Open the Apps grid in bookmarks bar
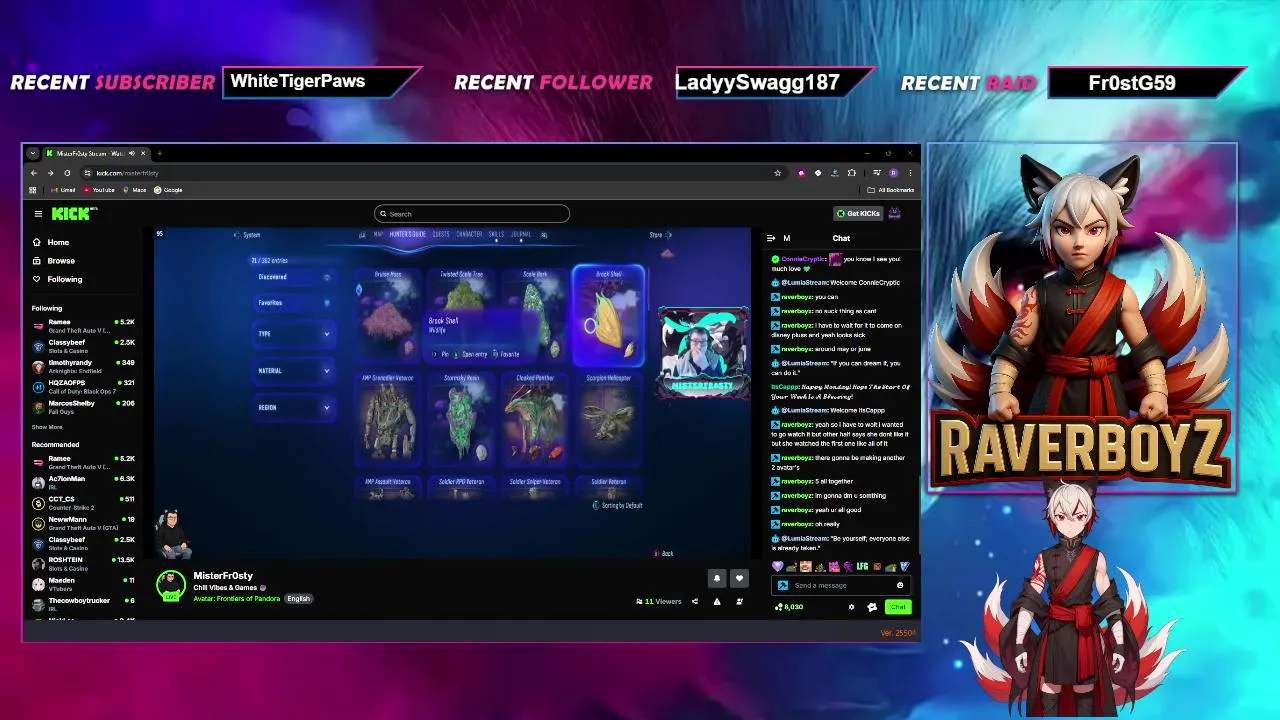 pos(33,190)
